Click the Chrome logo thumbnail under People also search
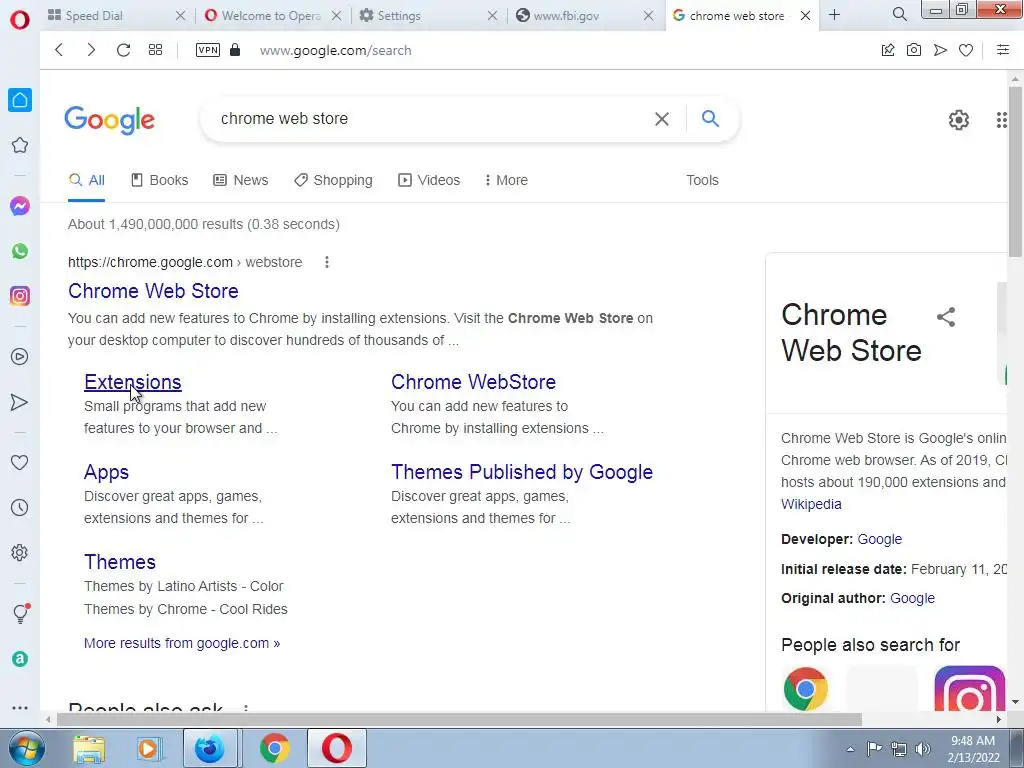 point(806,688)
